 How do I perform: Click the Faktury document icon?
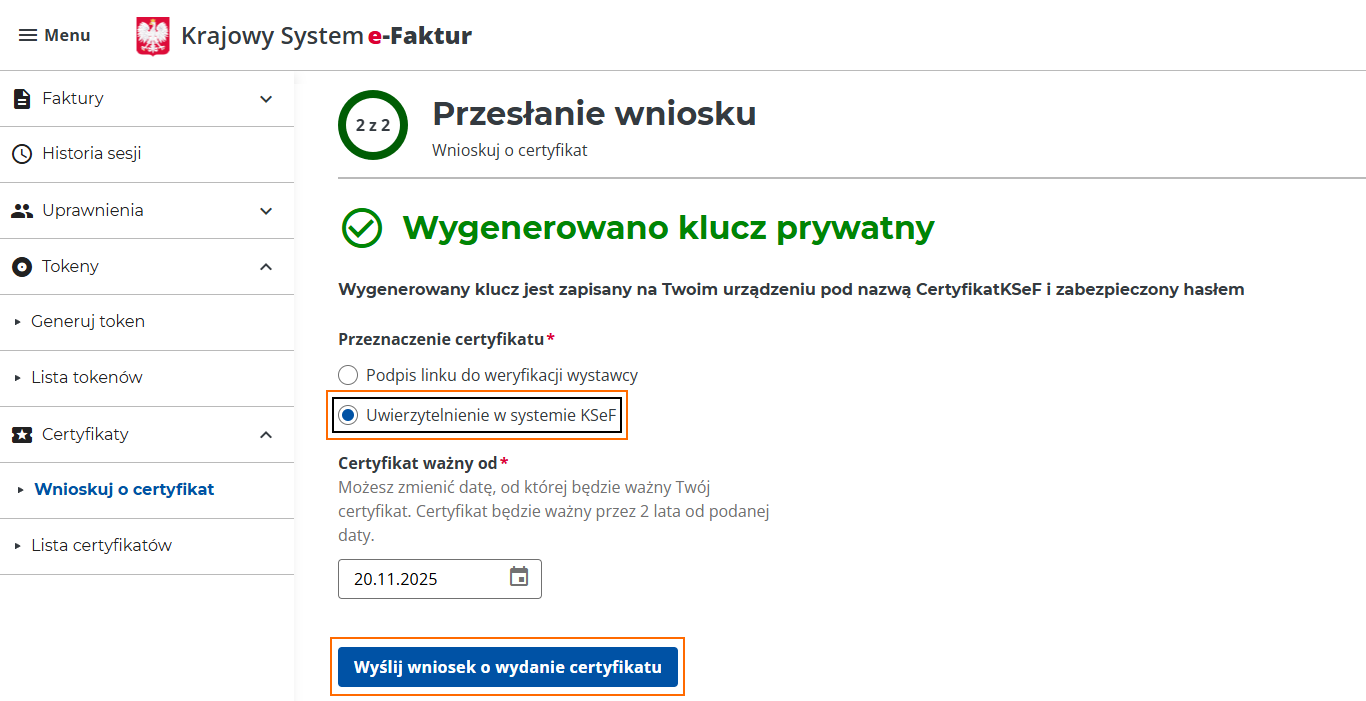click(x=21, y=98)
